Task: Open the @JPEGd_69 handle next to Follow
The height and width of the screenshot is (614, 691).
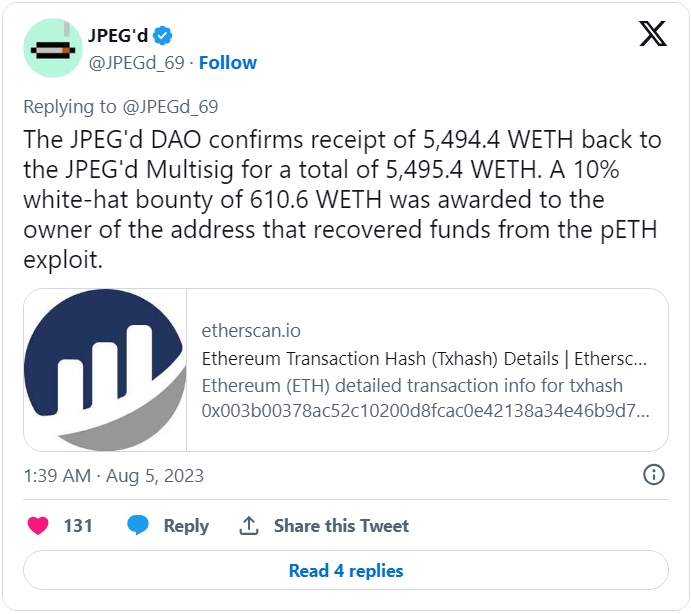Action: point(136,63)
